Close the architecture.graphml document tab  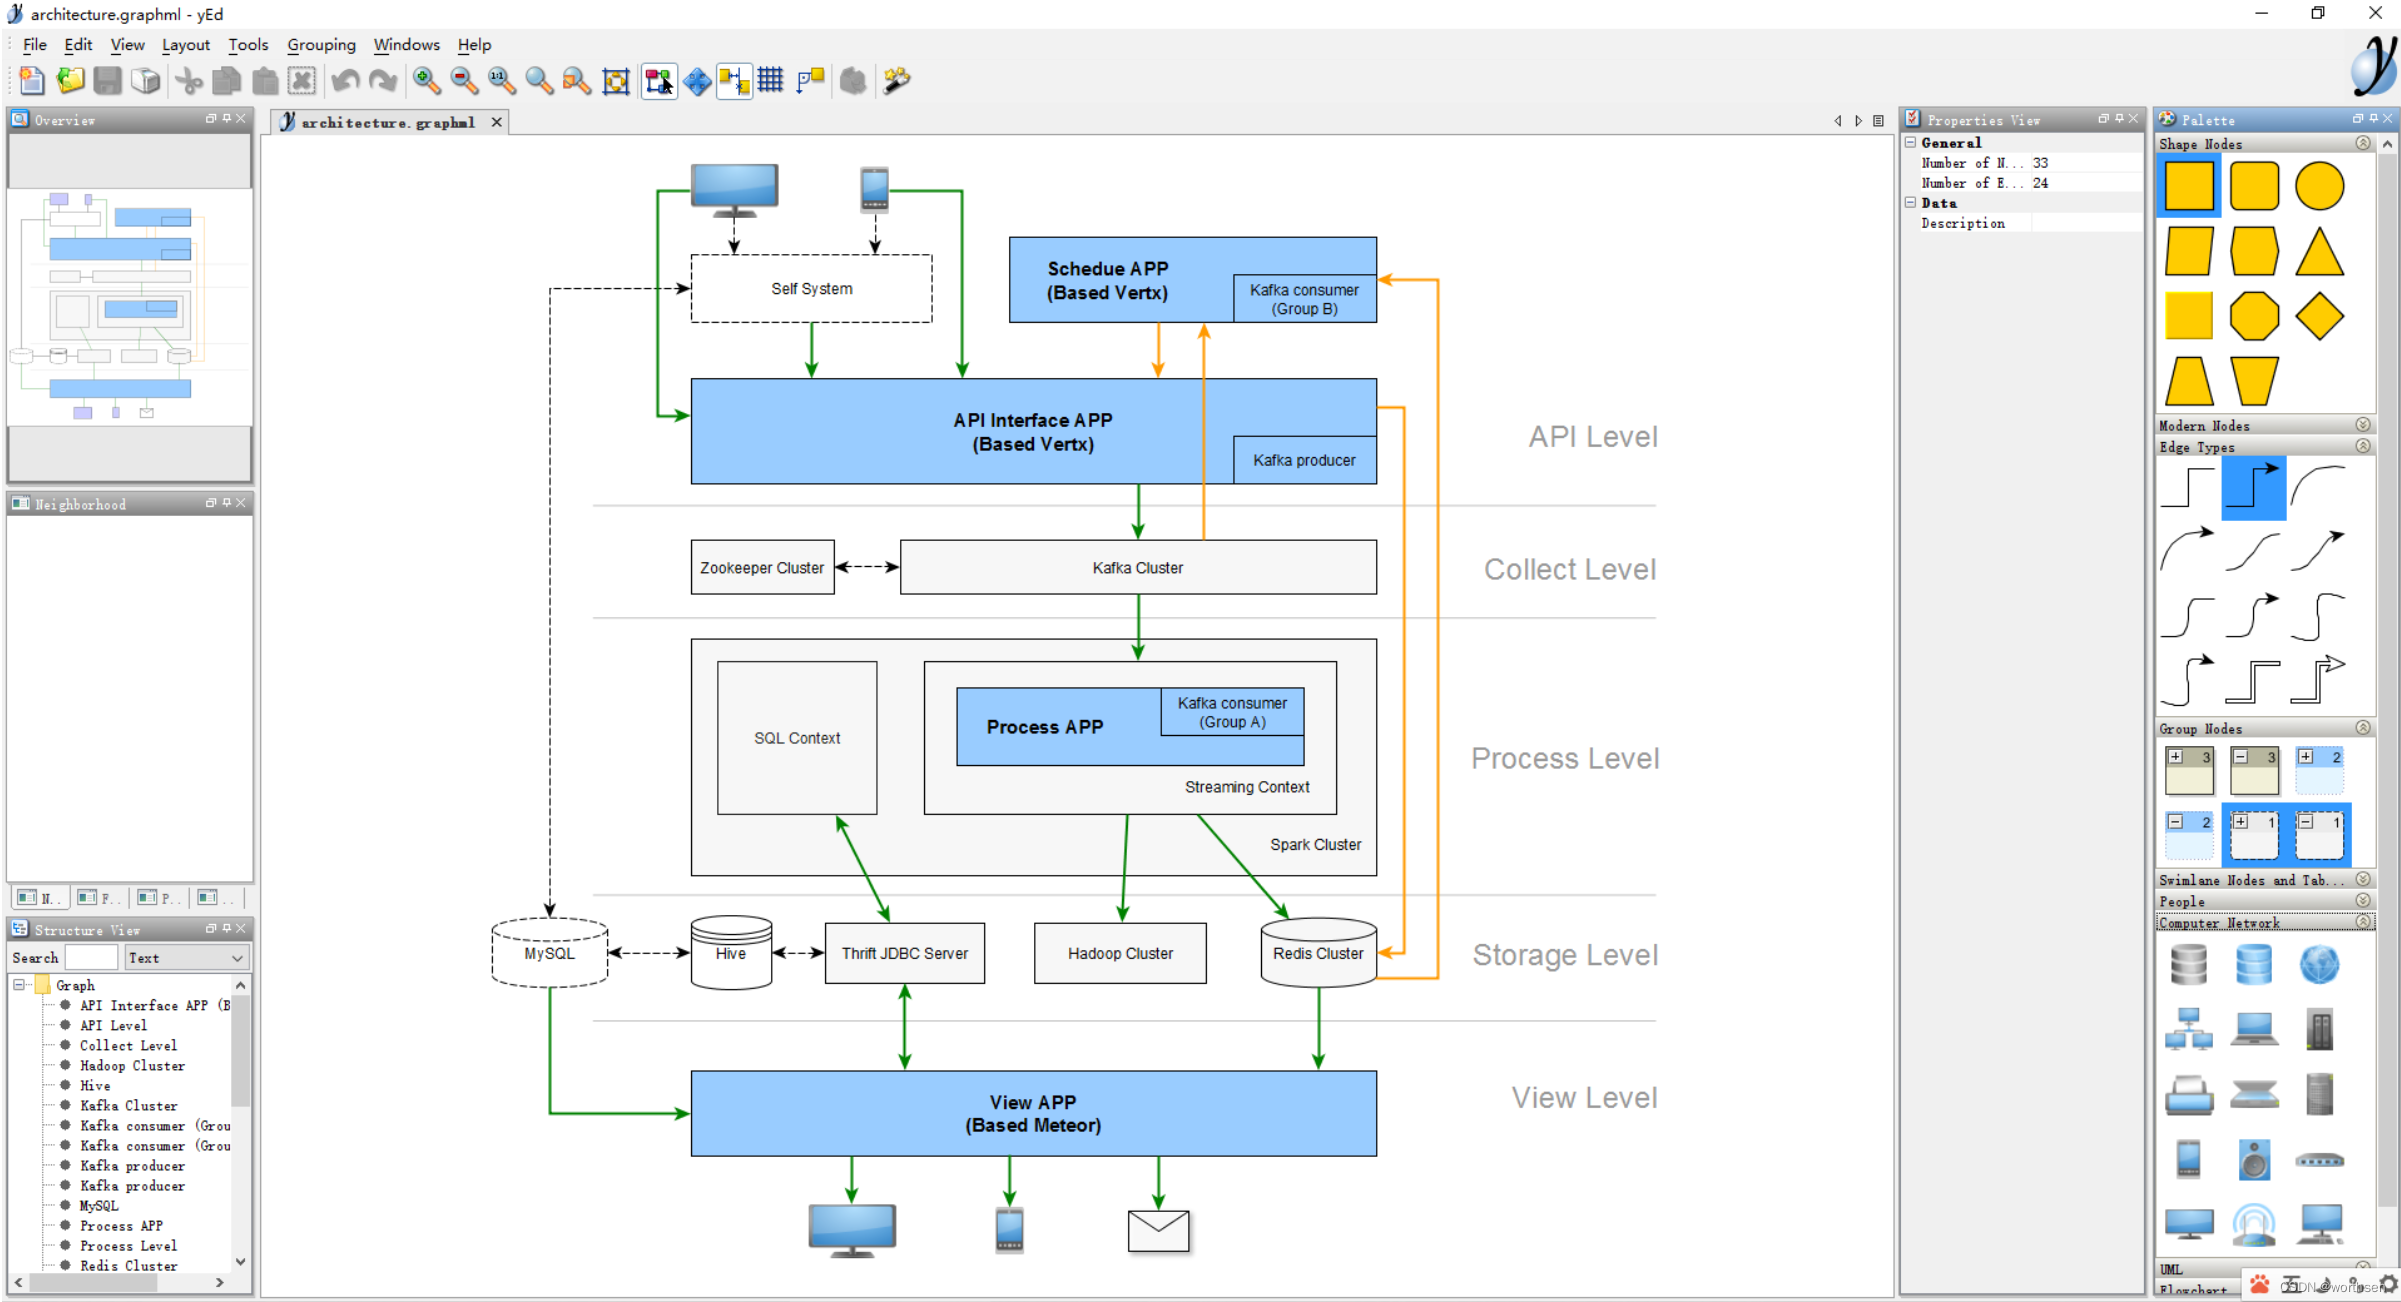pyautogui.click(x=496, y=122)
